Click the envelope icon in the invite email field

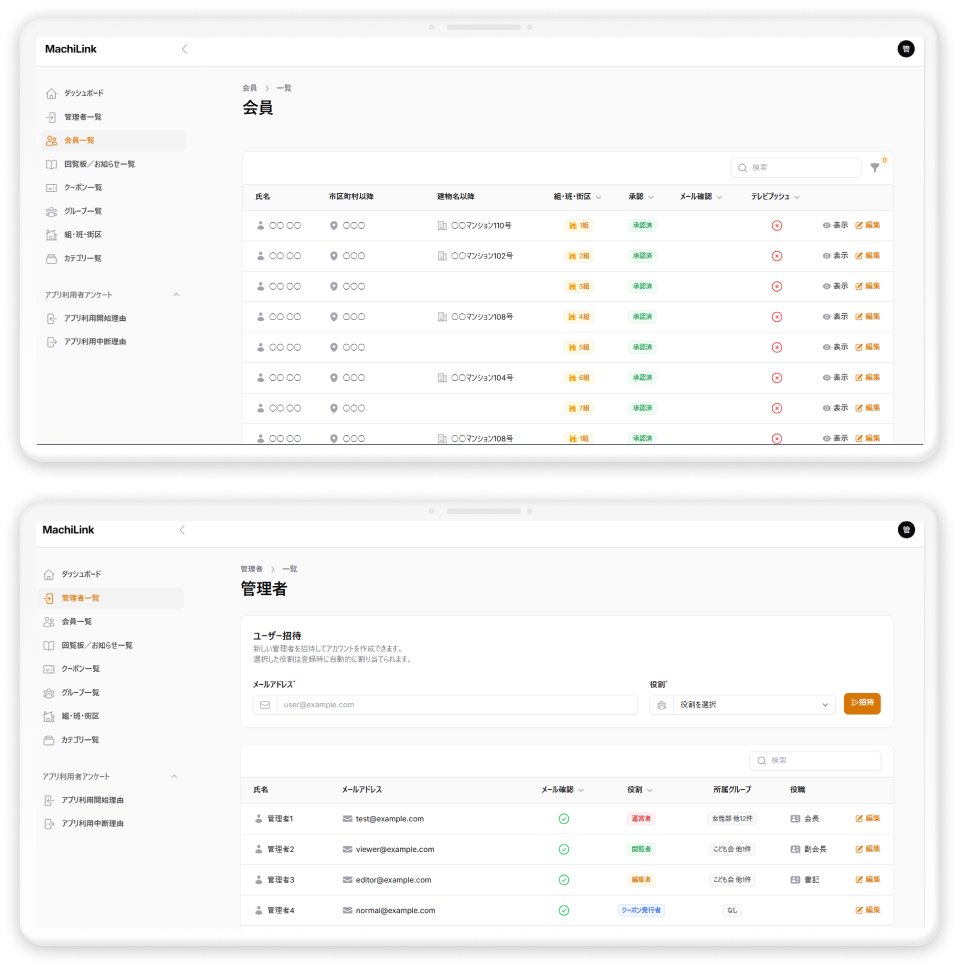265,705
